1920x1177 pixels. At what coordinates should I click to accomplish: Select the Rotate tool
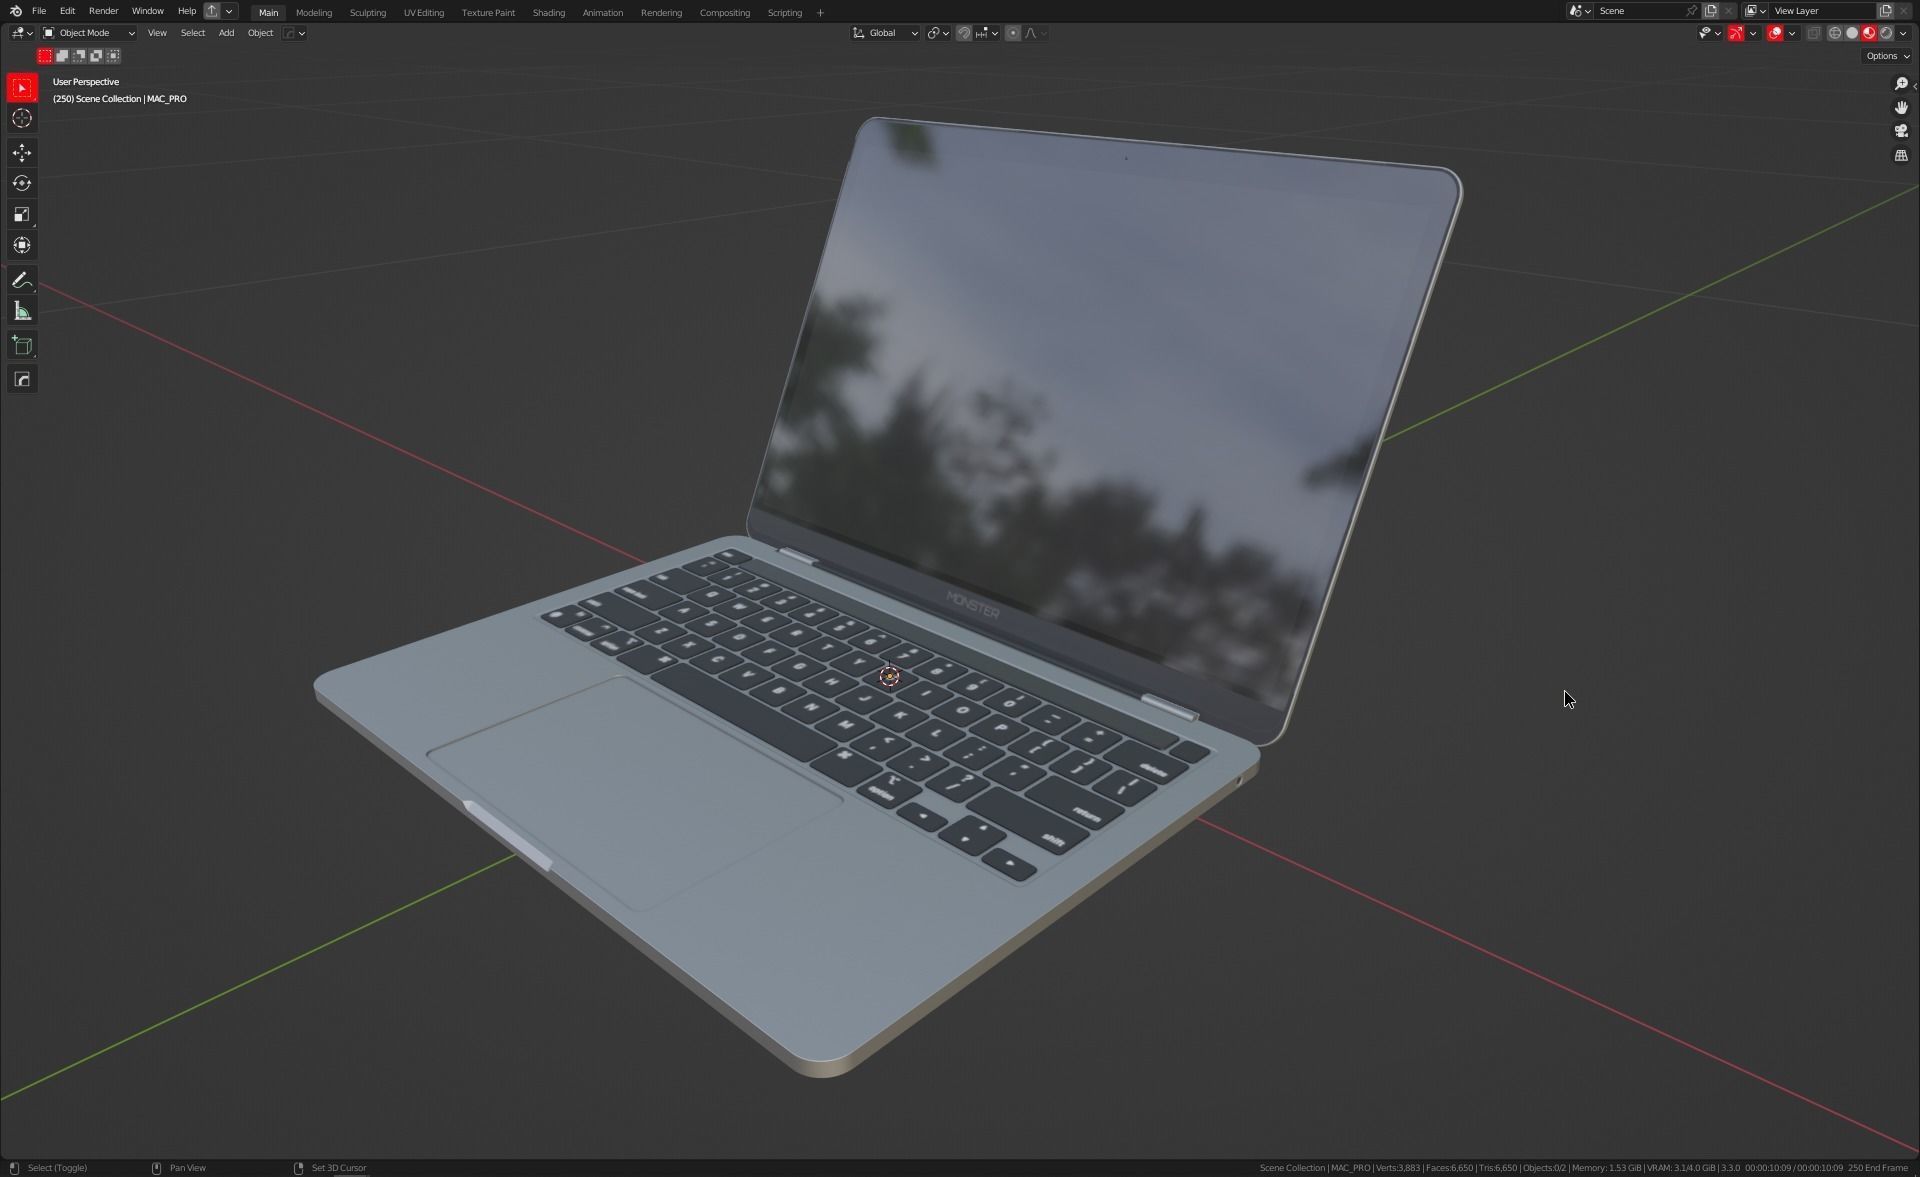22,184
